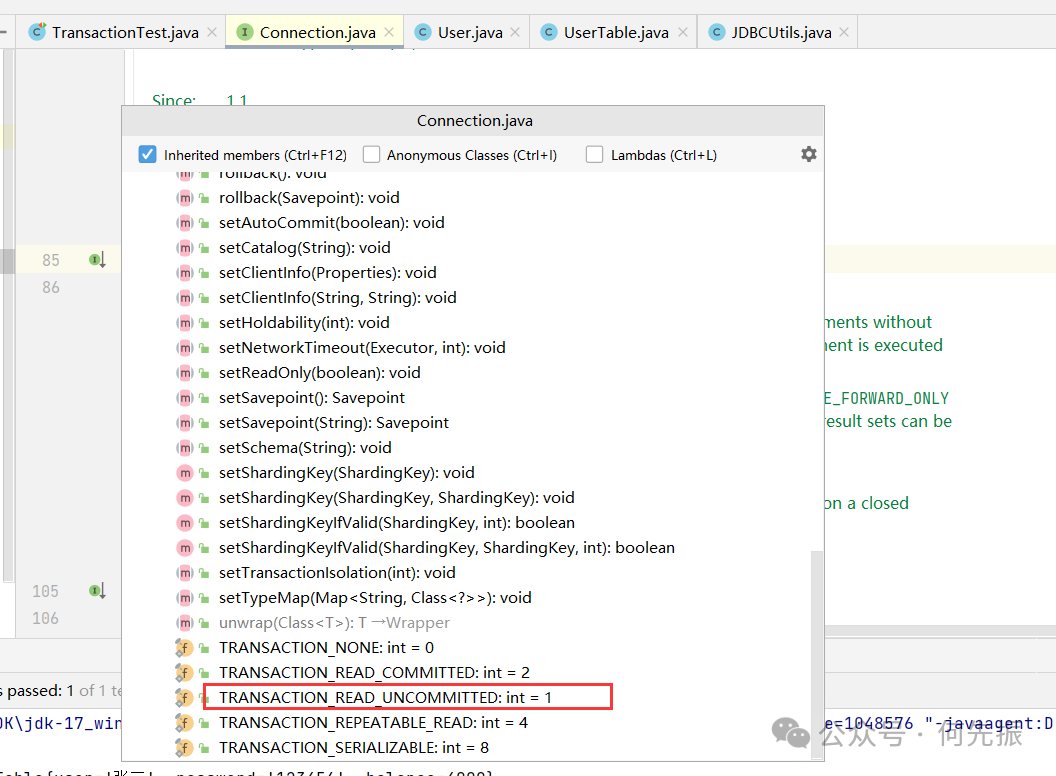Click field icon beside TRANSACTION_SERIALIZABLE
The image size is (1056, 776).
(x=184, y=747)
